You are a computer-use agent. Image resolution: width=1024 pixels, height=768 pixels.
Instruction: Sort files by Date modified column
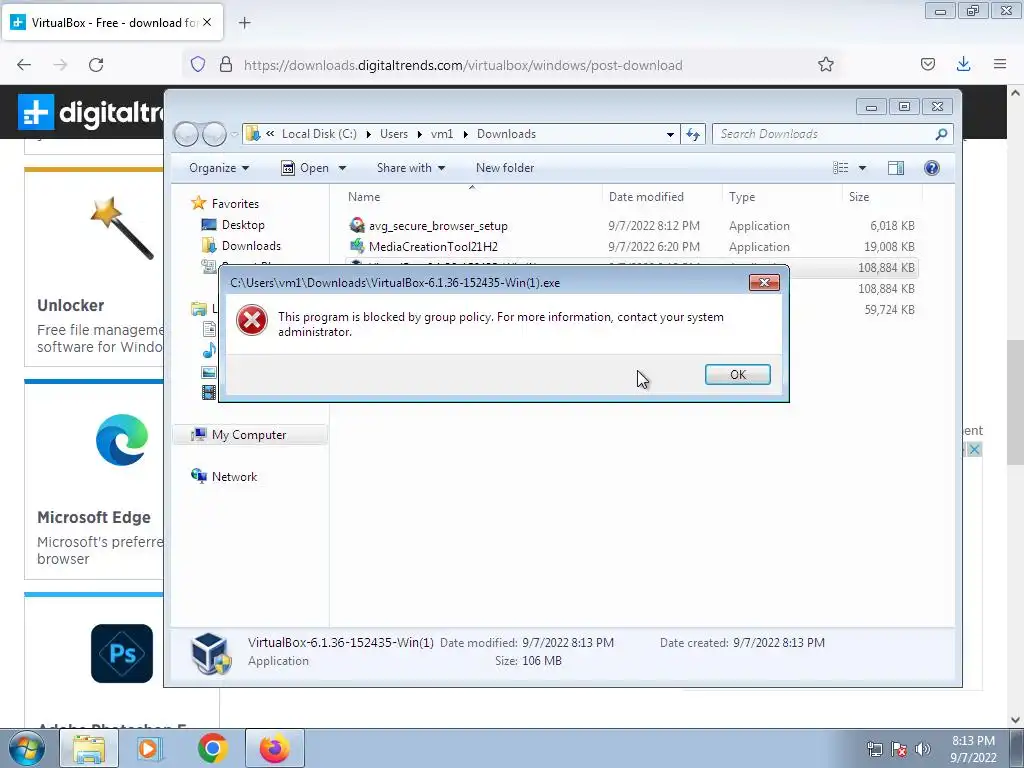coord(646,197)
